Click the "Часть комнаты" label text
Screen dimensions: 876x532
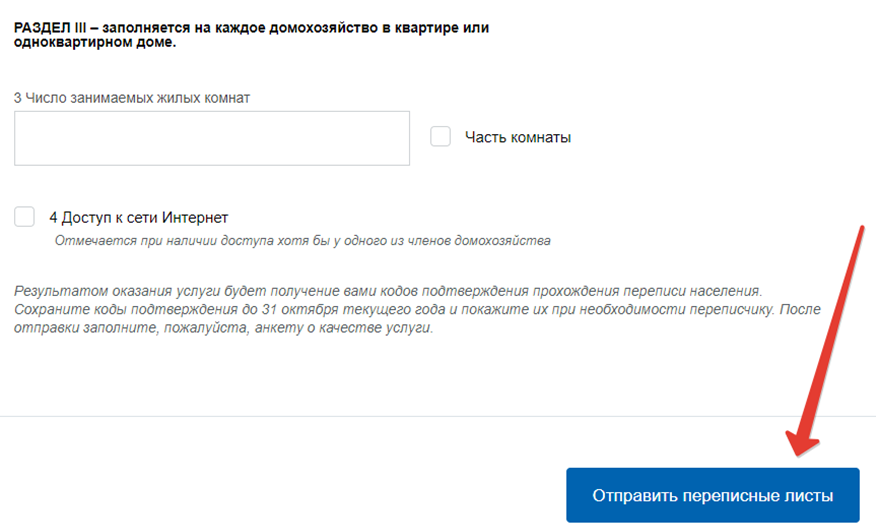pyautogui.click(x=518, y=138)
